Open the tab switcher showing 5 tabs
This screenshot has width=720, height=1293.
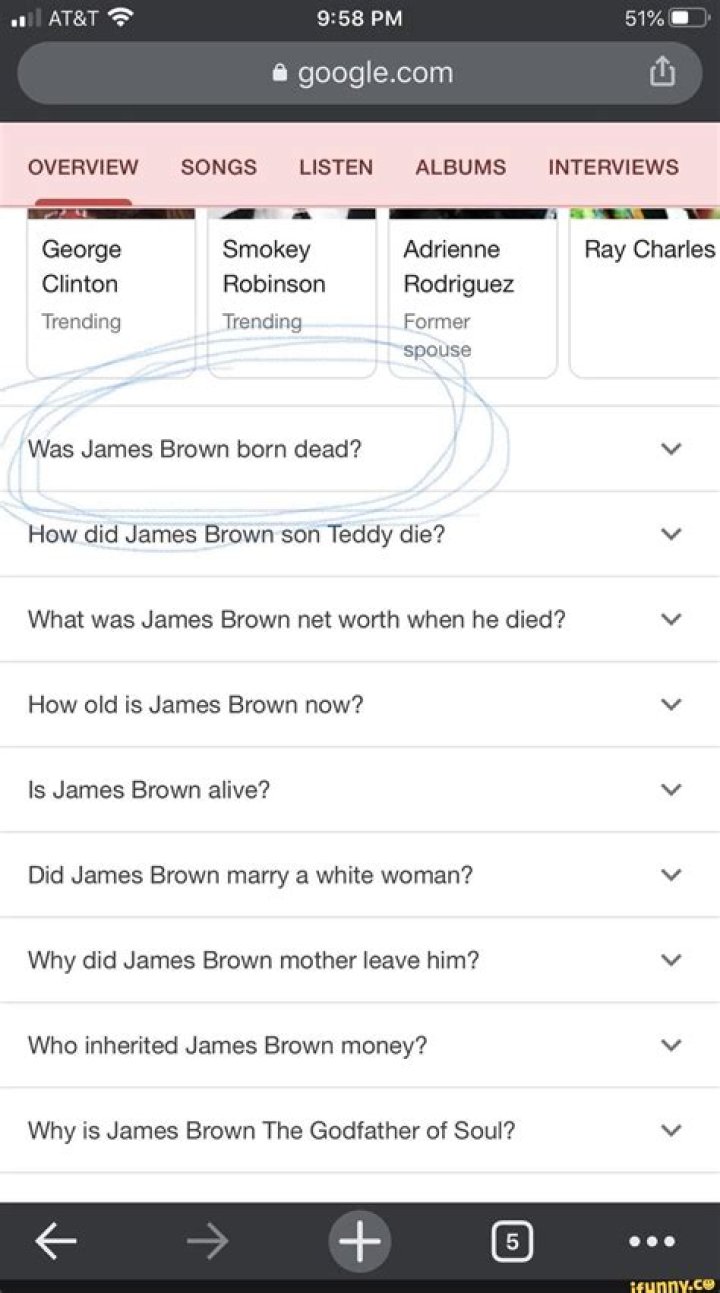click(x=511, y=1242)
